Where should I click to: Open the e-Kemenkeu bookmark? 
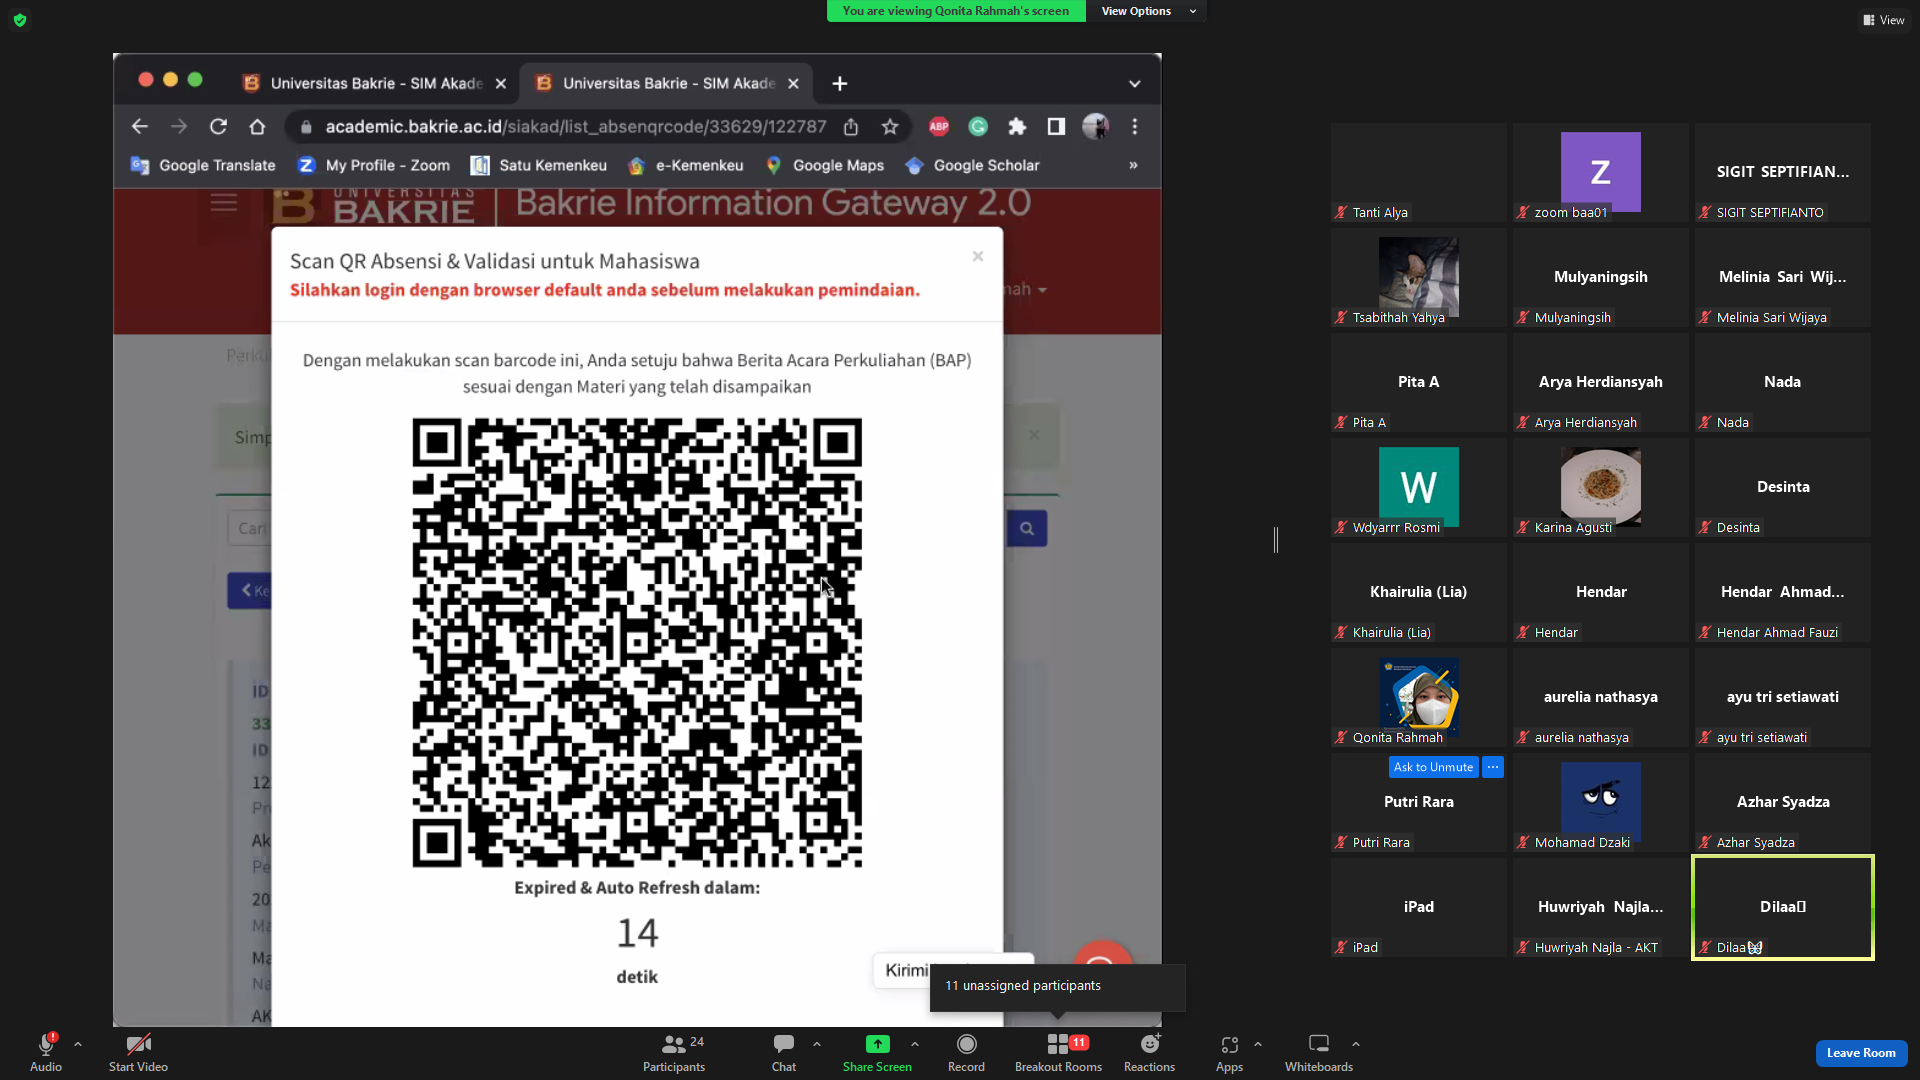686,166
